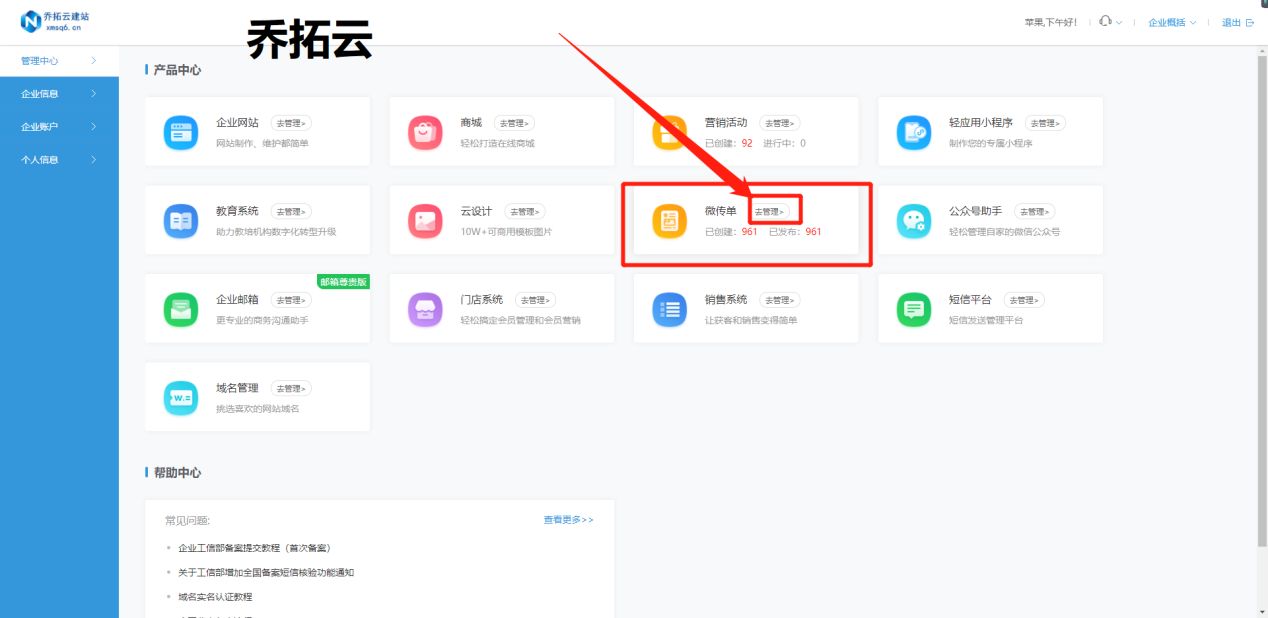This screenshot has height=618, width=1268.
Task: Click the 营销活动 orange icon
Action: coord(669,132)
